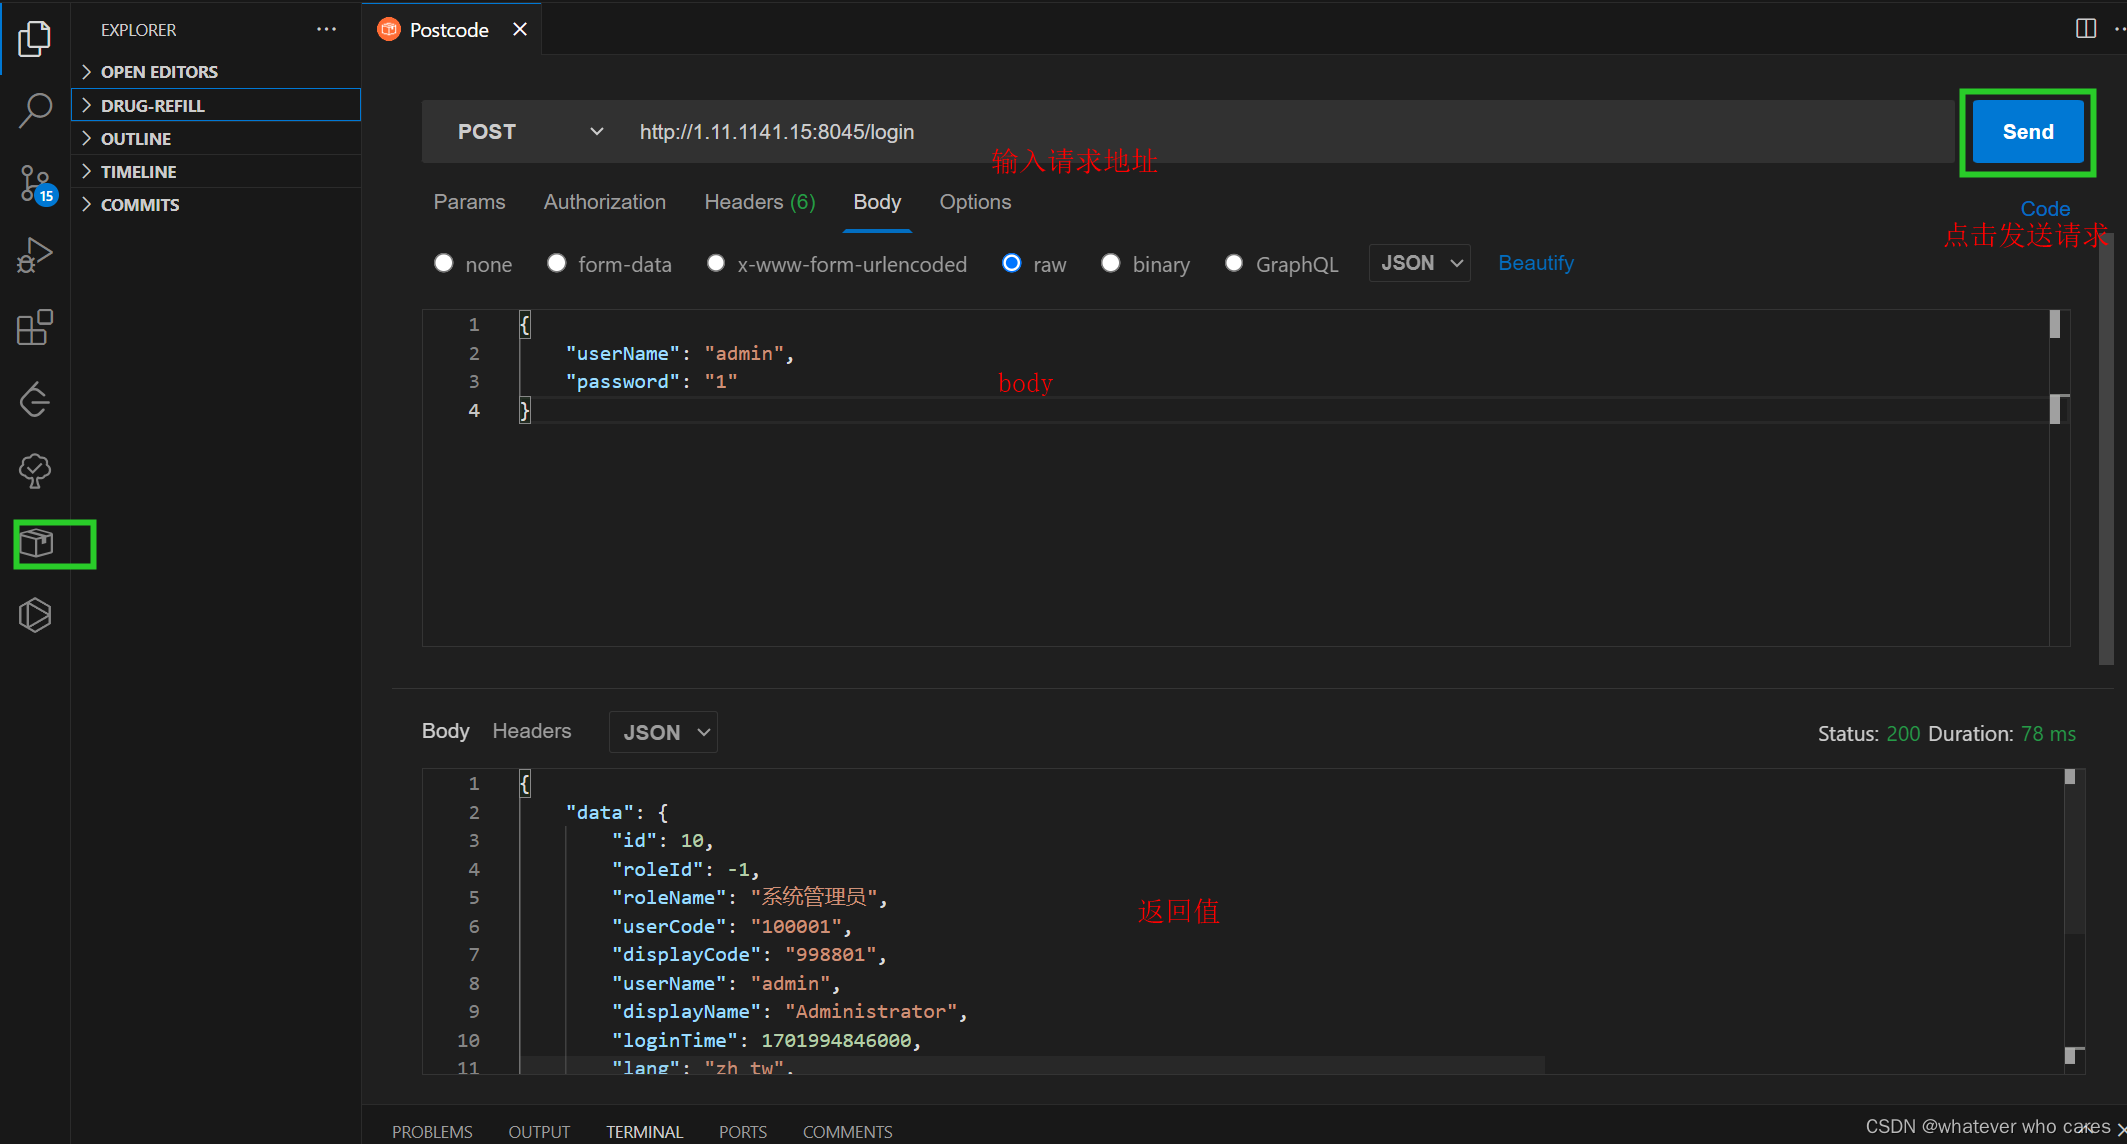Screen dimensions: 2127x1144
Task: Select the Postcode extension icon in sidebar
Action: pos(38,544)
